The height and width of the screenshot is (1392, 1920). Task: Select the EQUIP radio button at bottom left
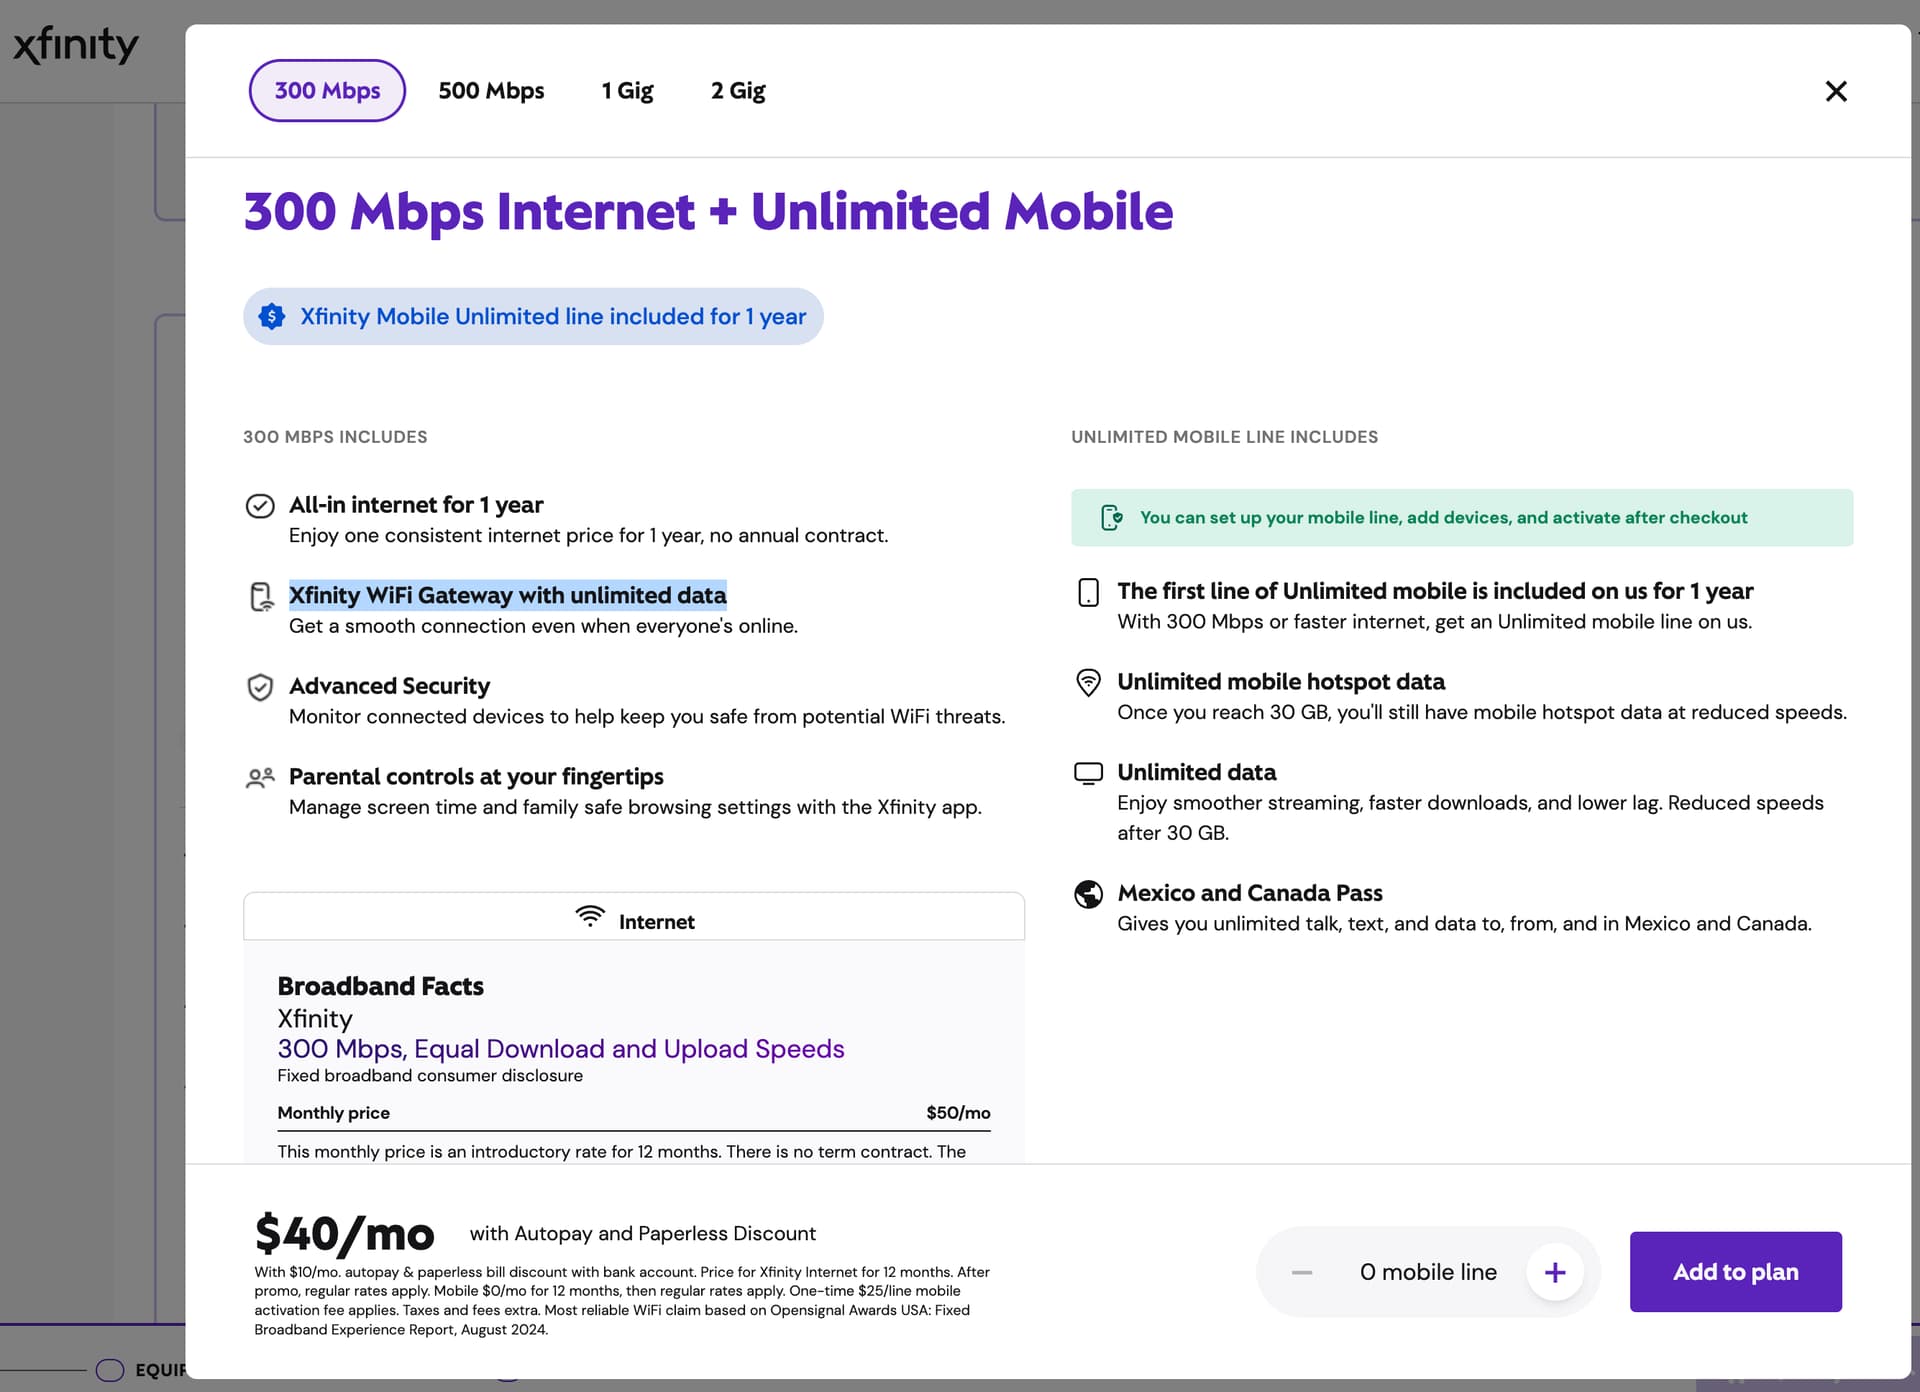tap(109, 1370)
